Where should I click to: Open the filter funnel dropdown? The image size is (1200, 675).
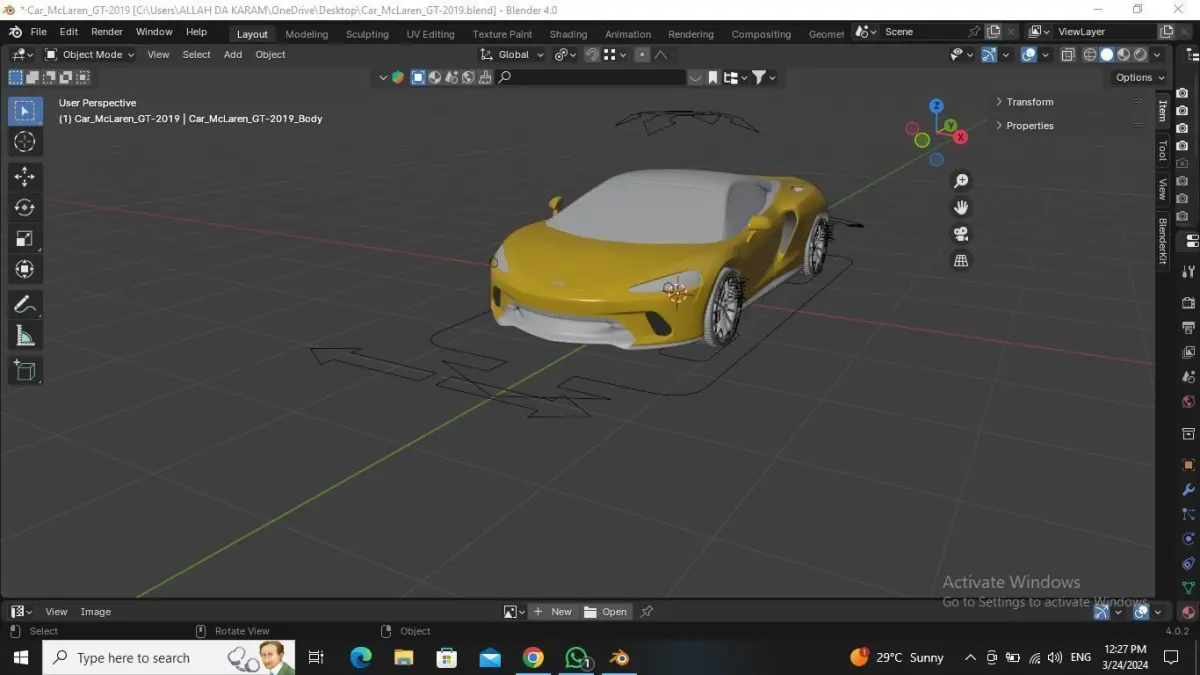(763, 77)
